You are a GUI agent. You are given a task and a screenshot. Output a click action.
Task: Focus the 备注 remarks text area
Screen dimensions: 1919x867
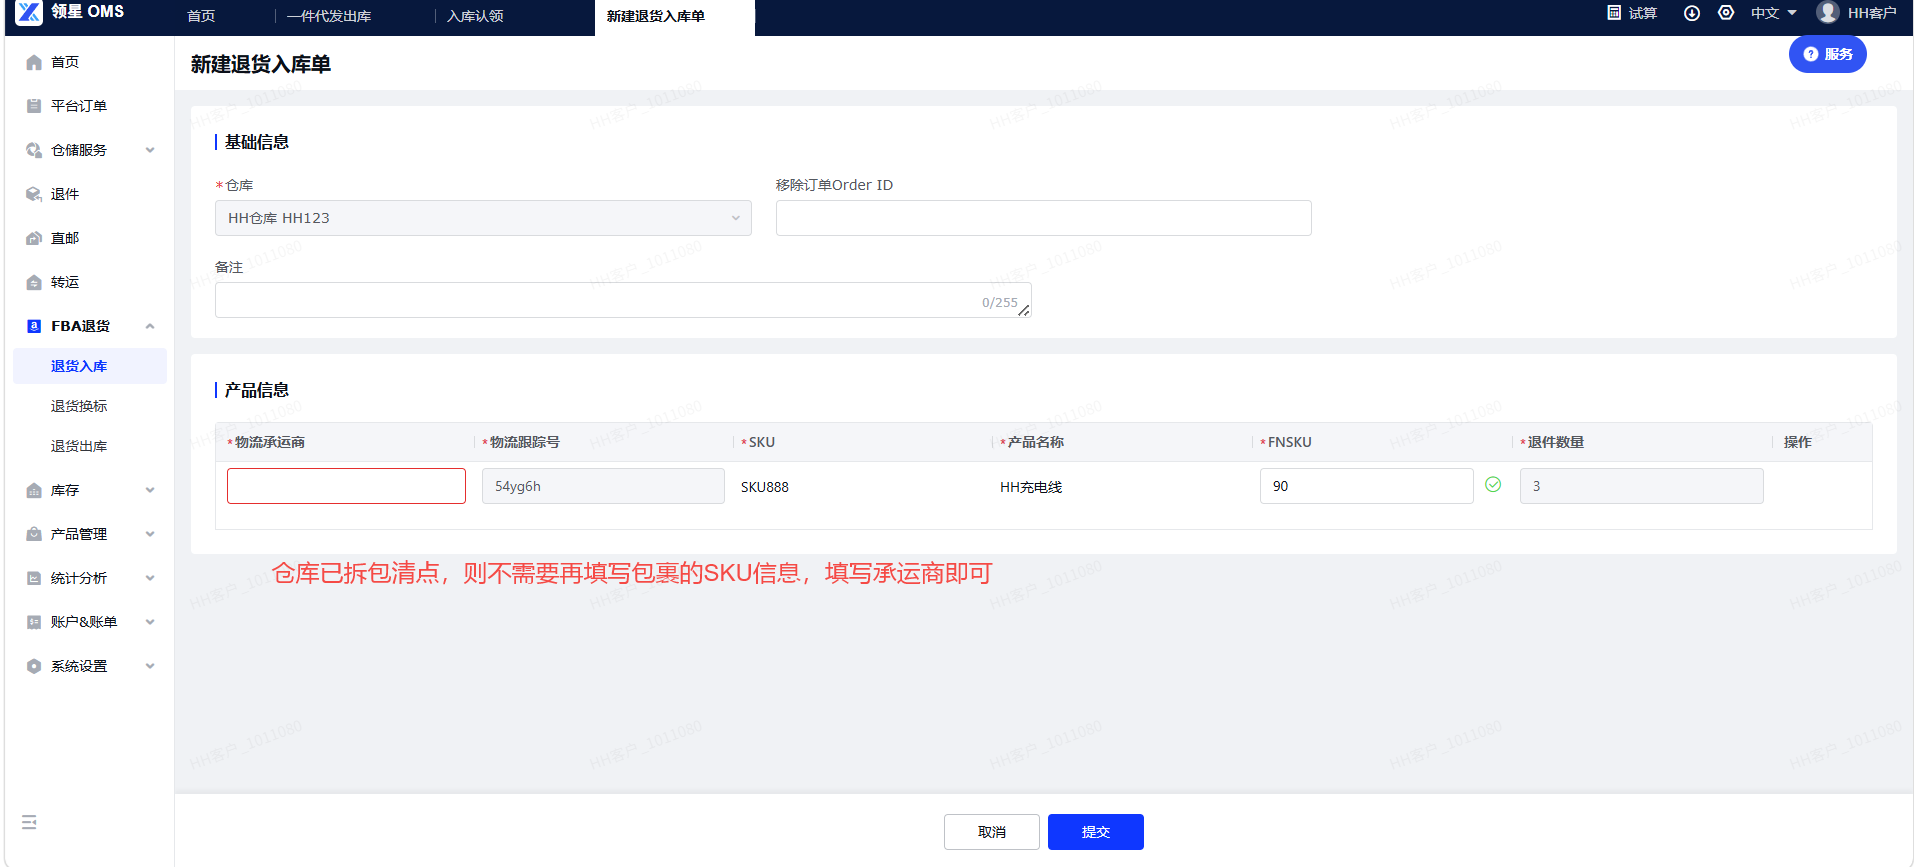coord(623,300)
